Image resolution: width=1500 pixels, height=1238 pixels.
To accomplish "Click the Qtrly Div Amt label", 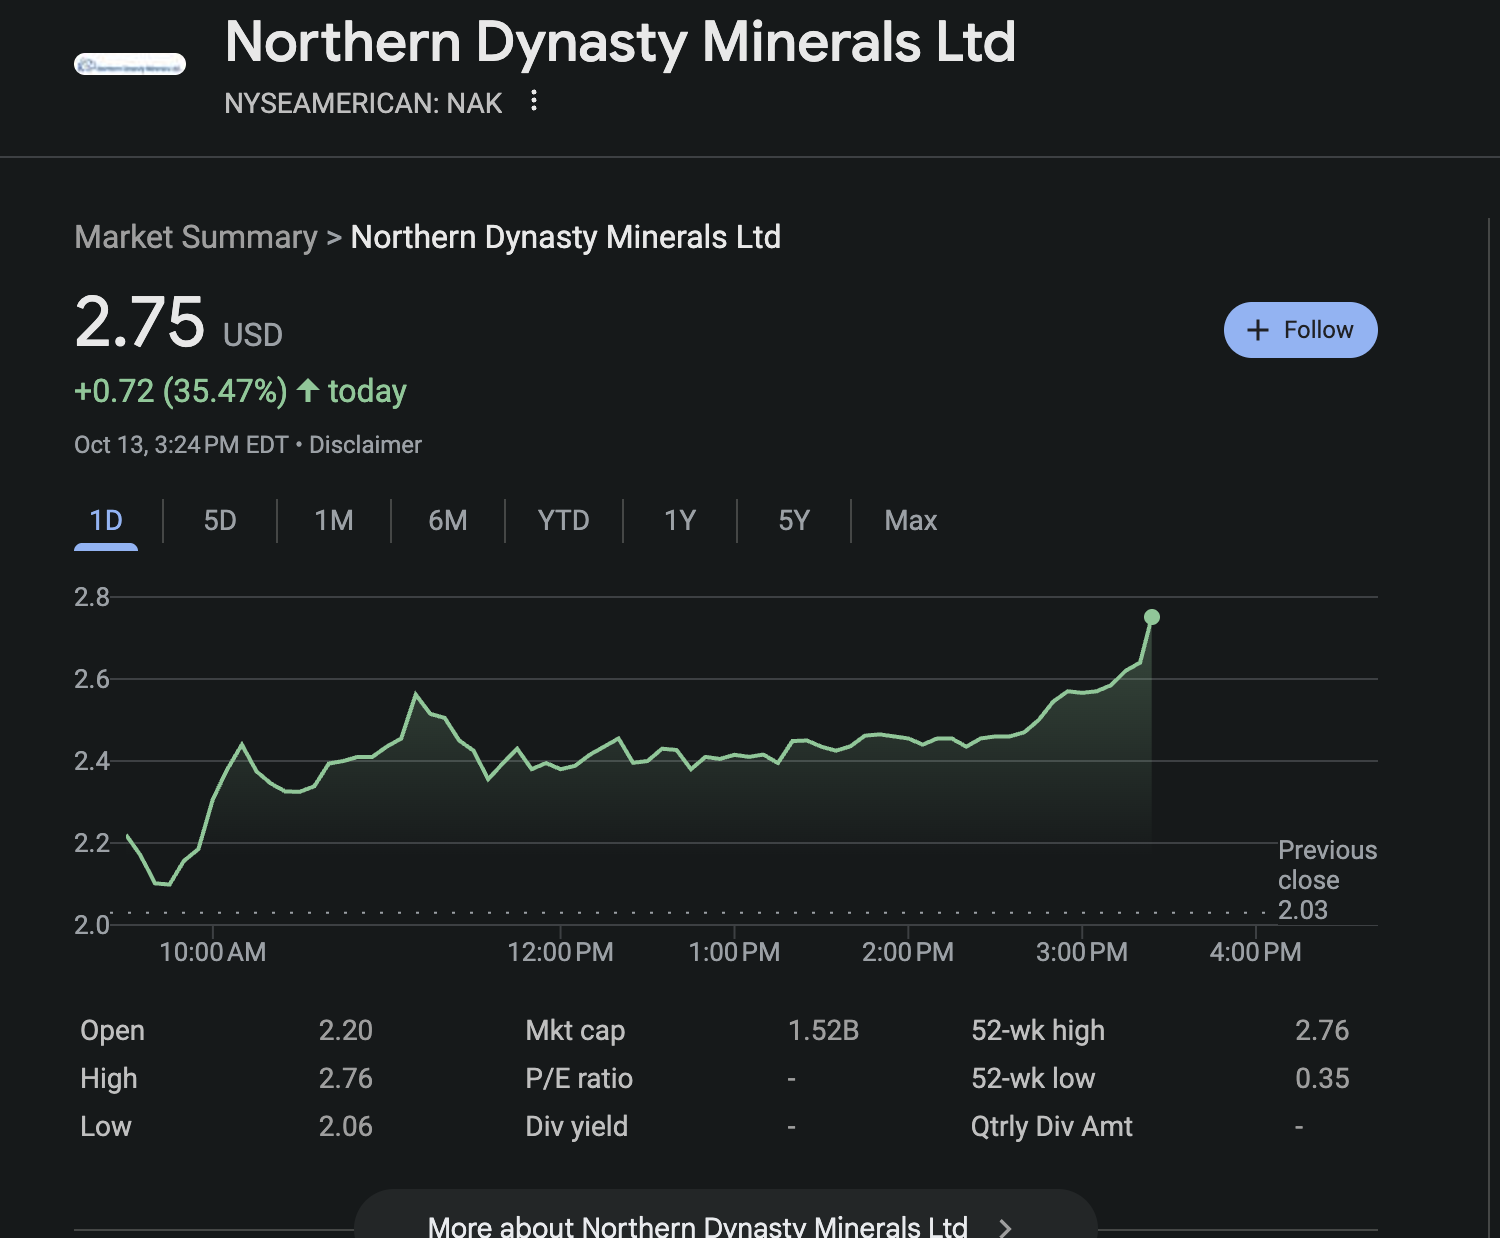I will pos(1052,1126).
